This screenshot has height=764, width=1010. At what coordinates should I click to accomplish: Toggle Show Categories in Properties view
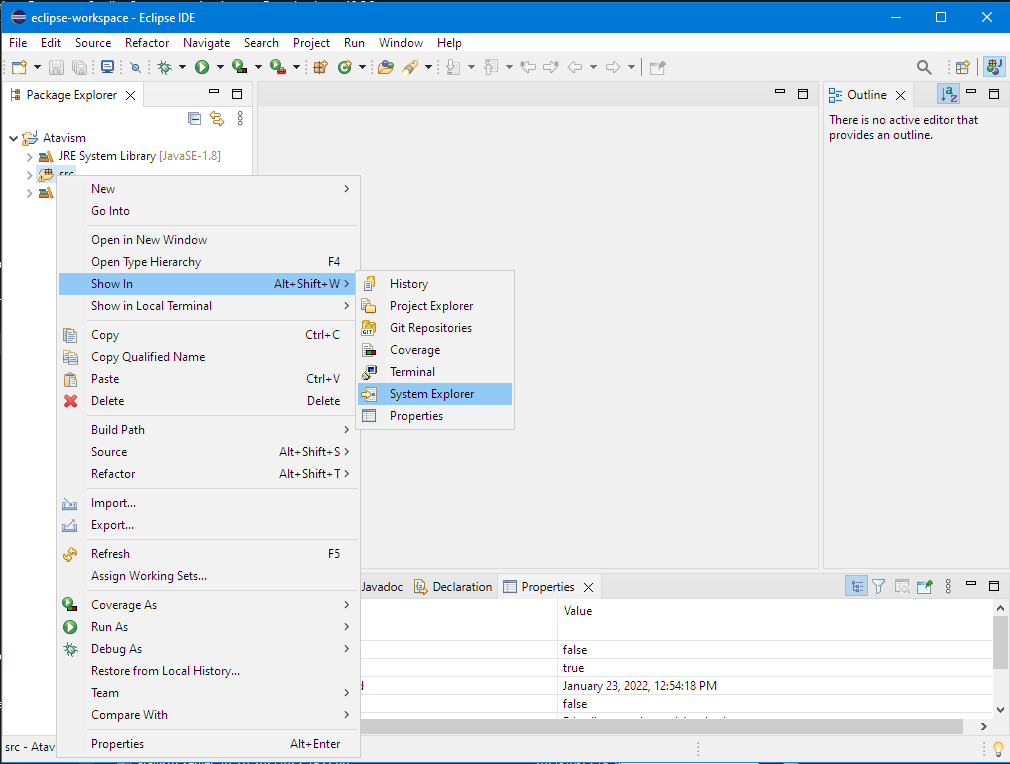pos(856,587)
